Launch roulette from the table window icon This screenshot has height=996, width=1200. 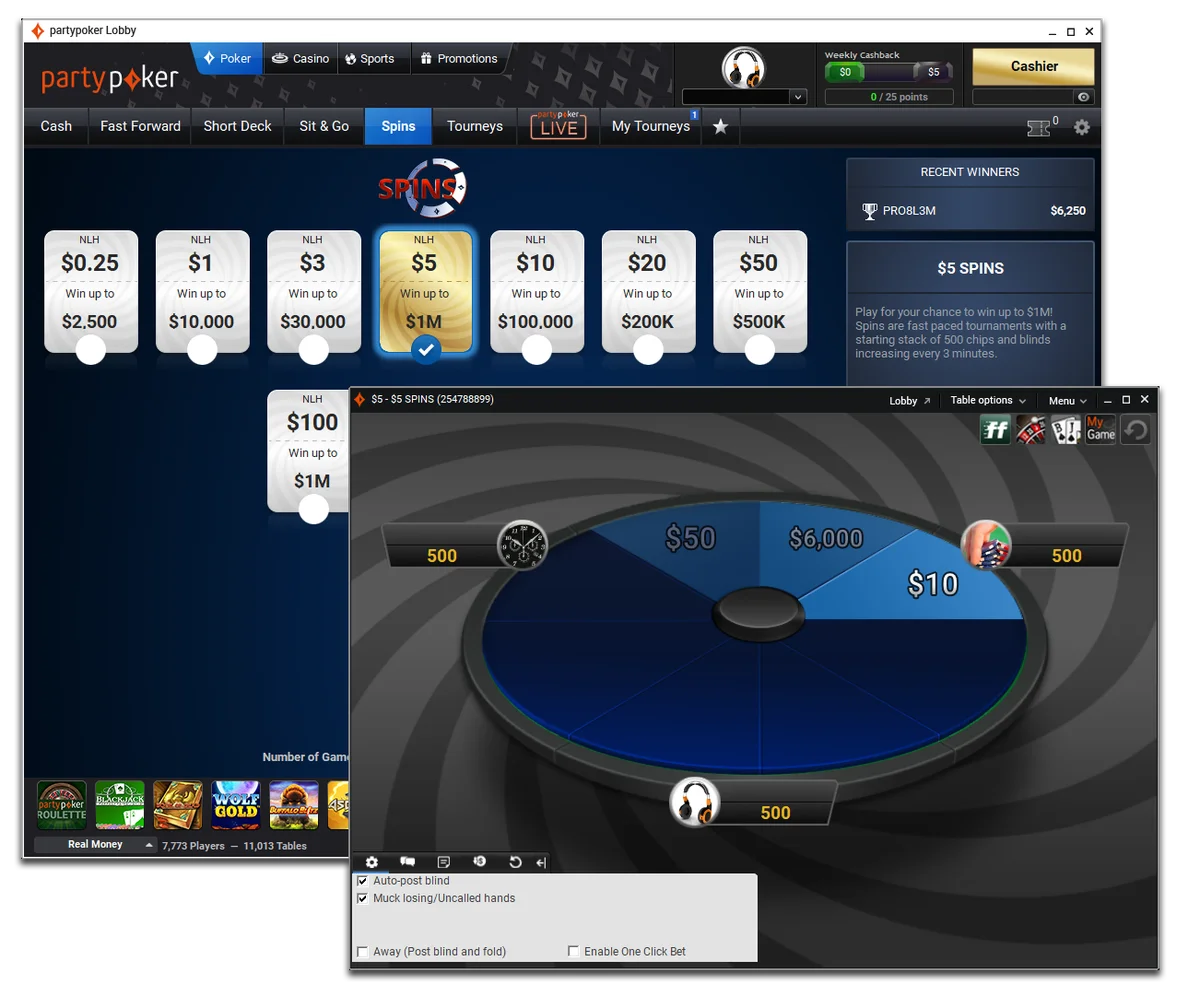[x=1031, y=430]
